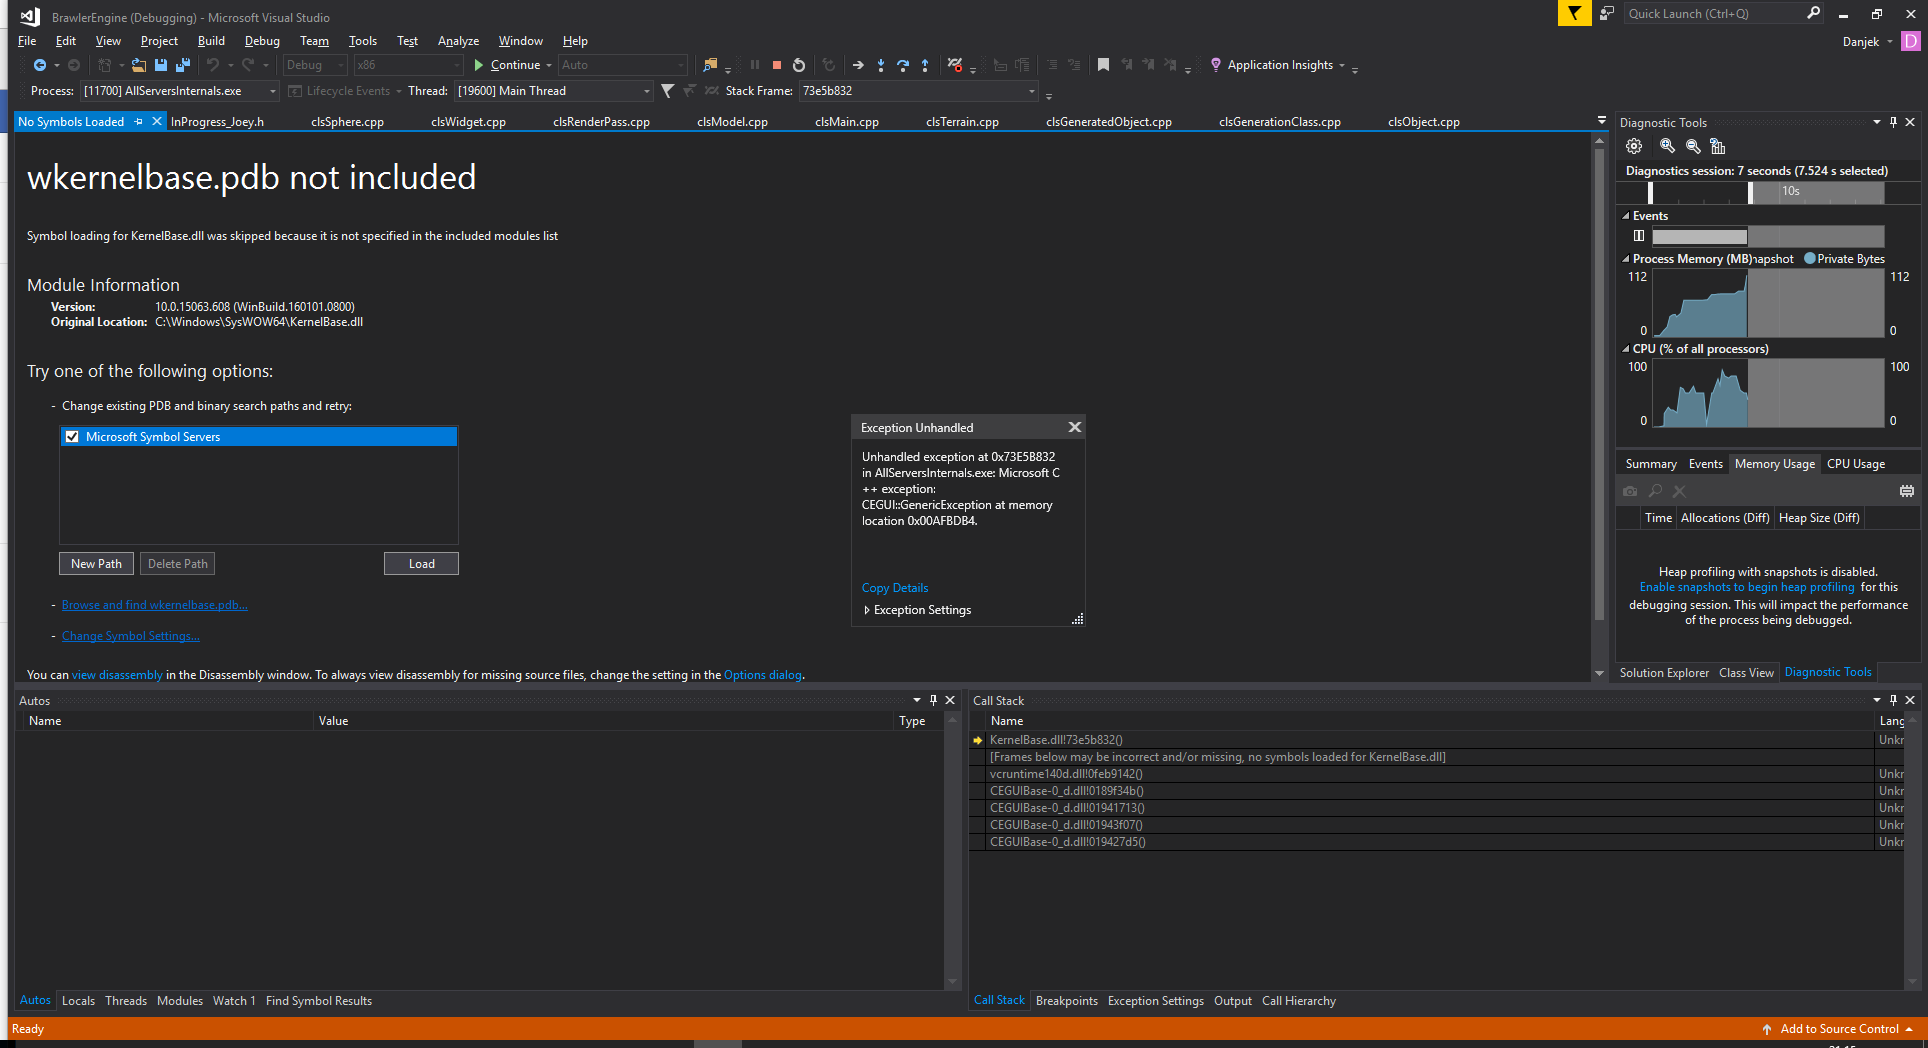Click the Save All icon in toolbar
This screenshot has width=1928, height=1048.
point(183,65)
